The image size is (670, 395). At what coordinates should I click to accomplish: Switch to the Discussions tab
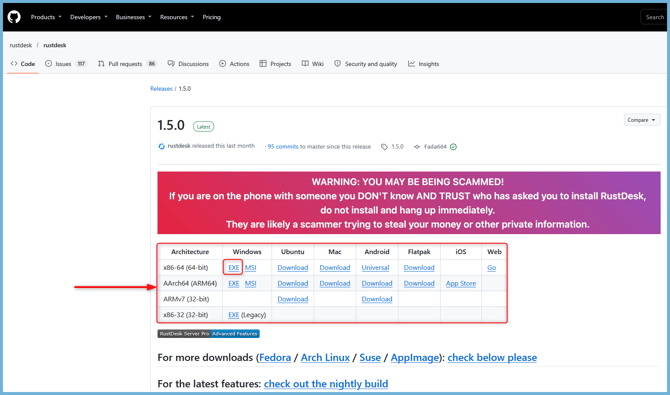click(188, 64)
